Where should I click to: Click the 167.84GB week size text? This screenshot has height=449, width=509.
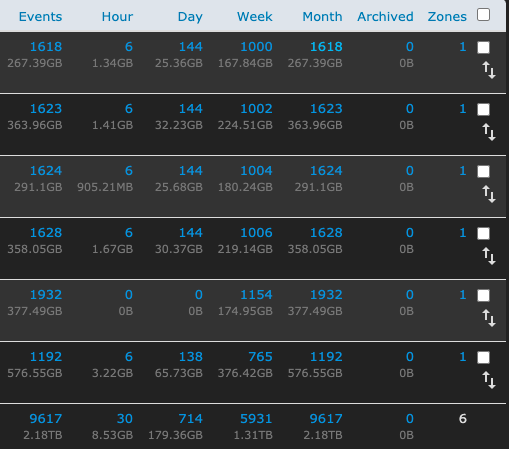click(245, 63)
